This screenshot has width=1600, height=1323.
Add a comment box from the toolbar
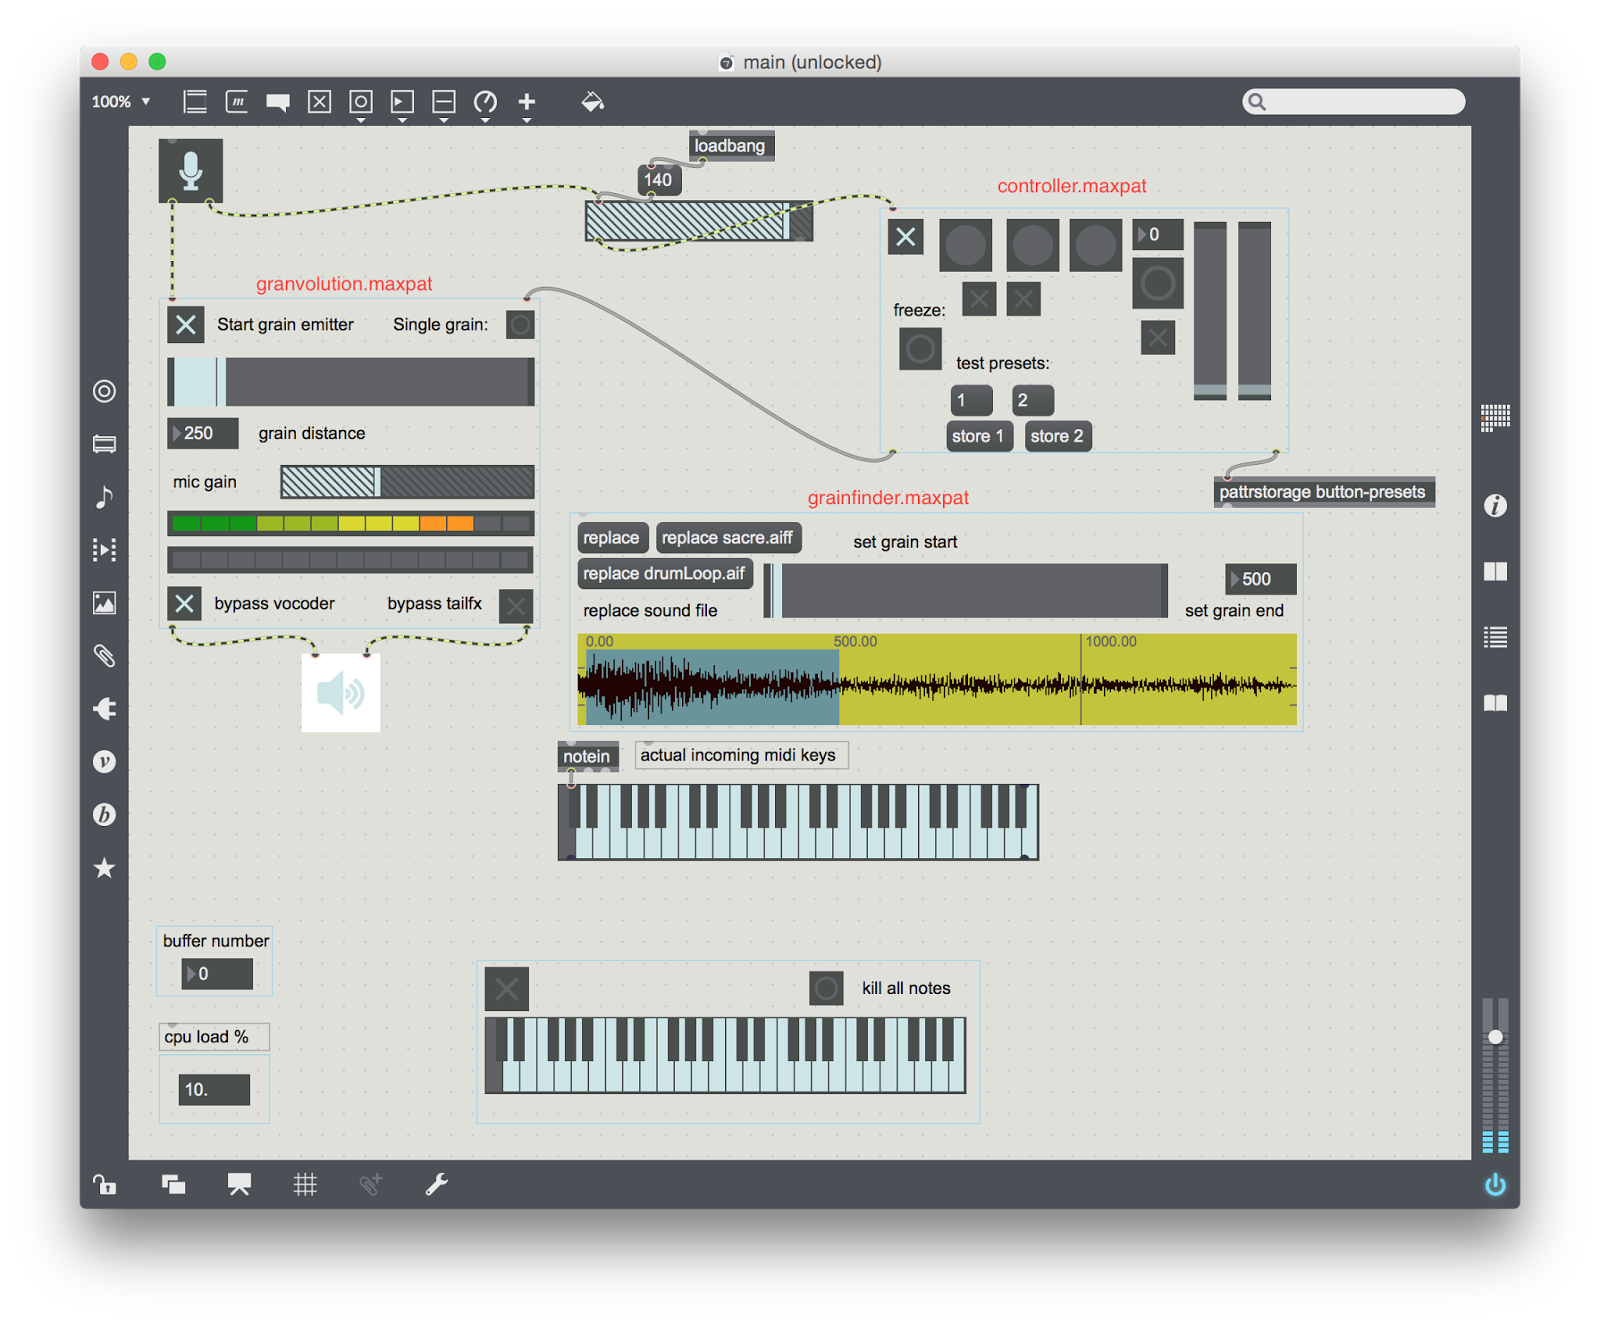coord(278,102)
